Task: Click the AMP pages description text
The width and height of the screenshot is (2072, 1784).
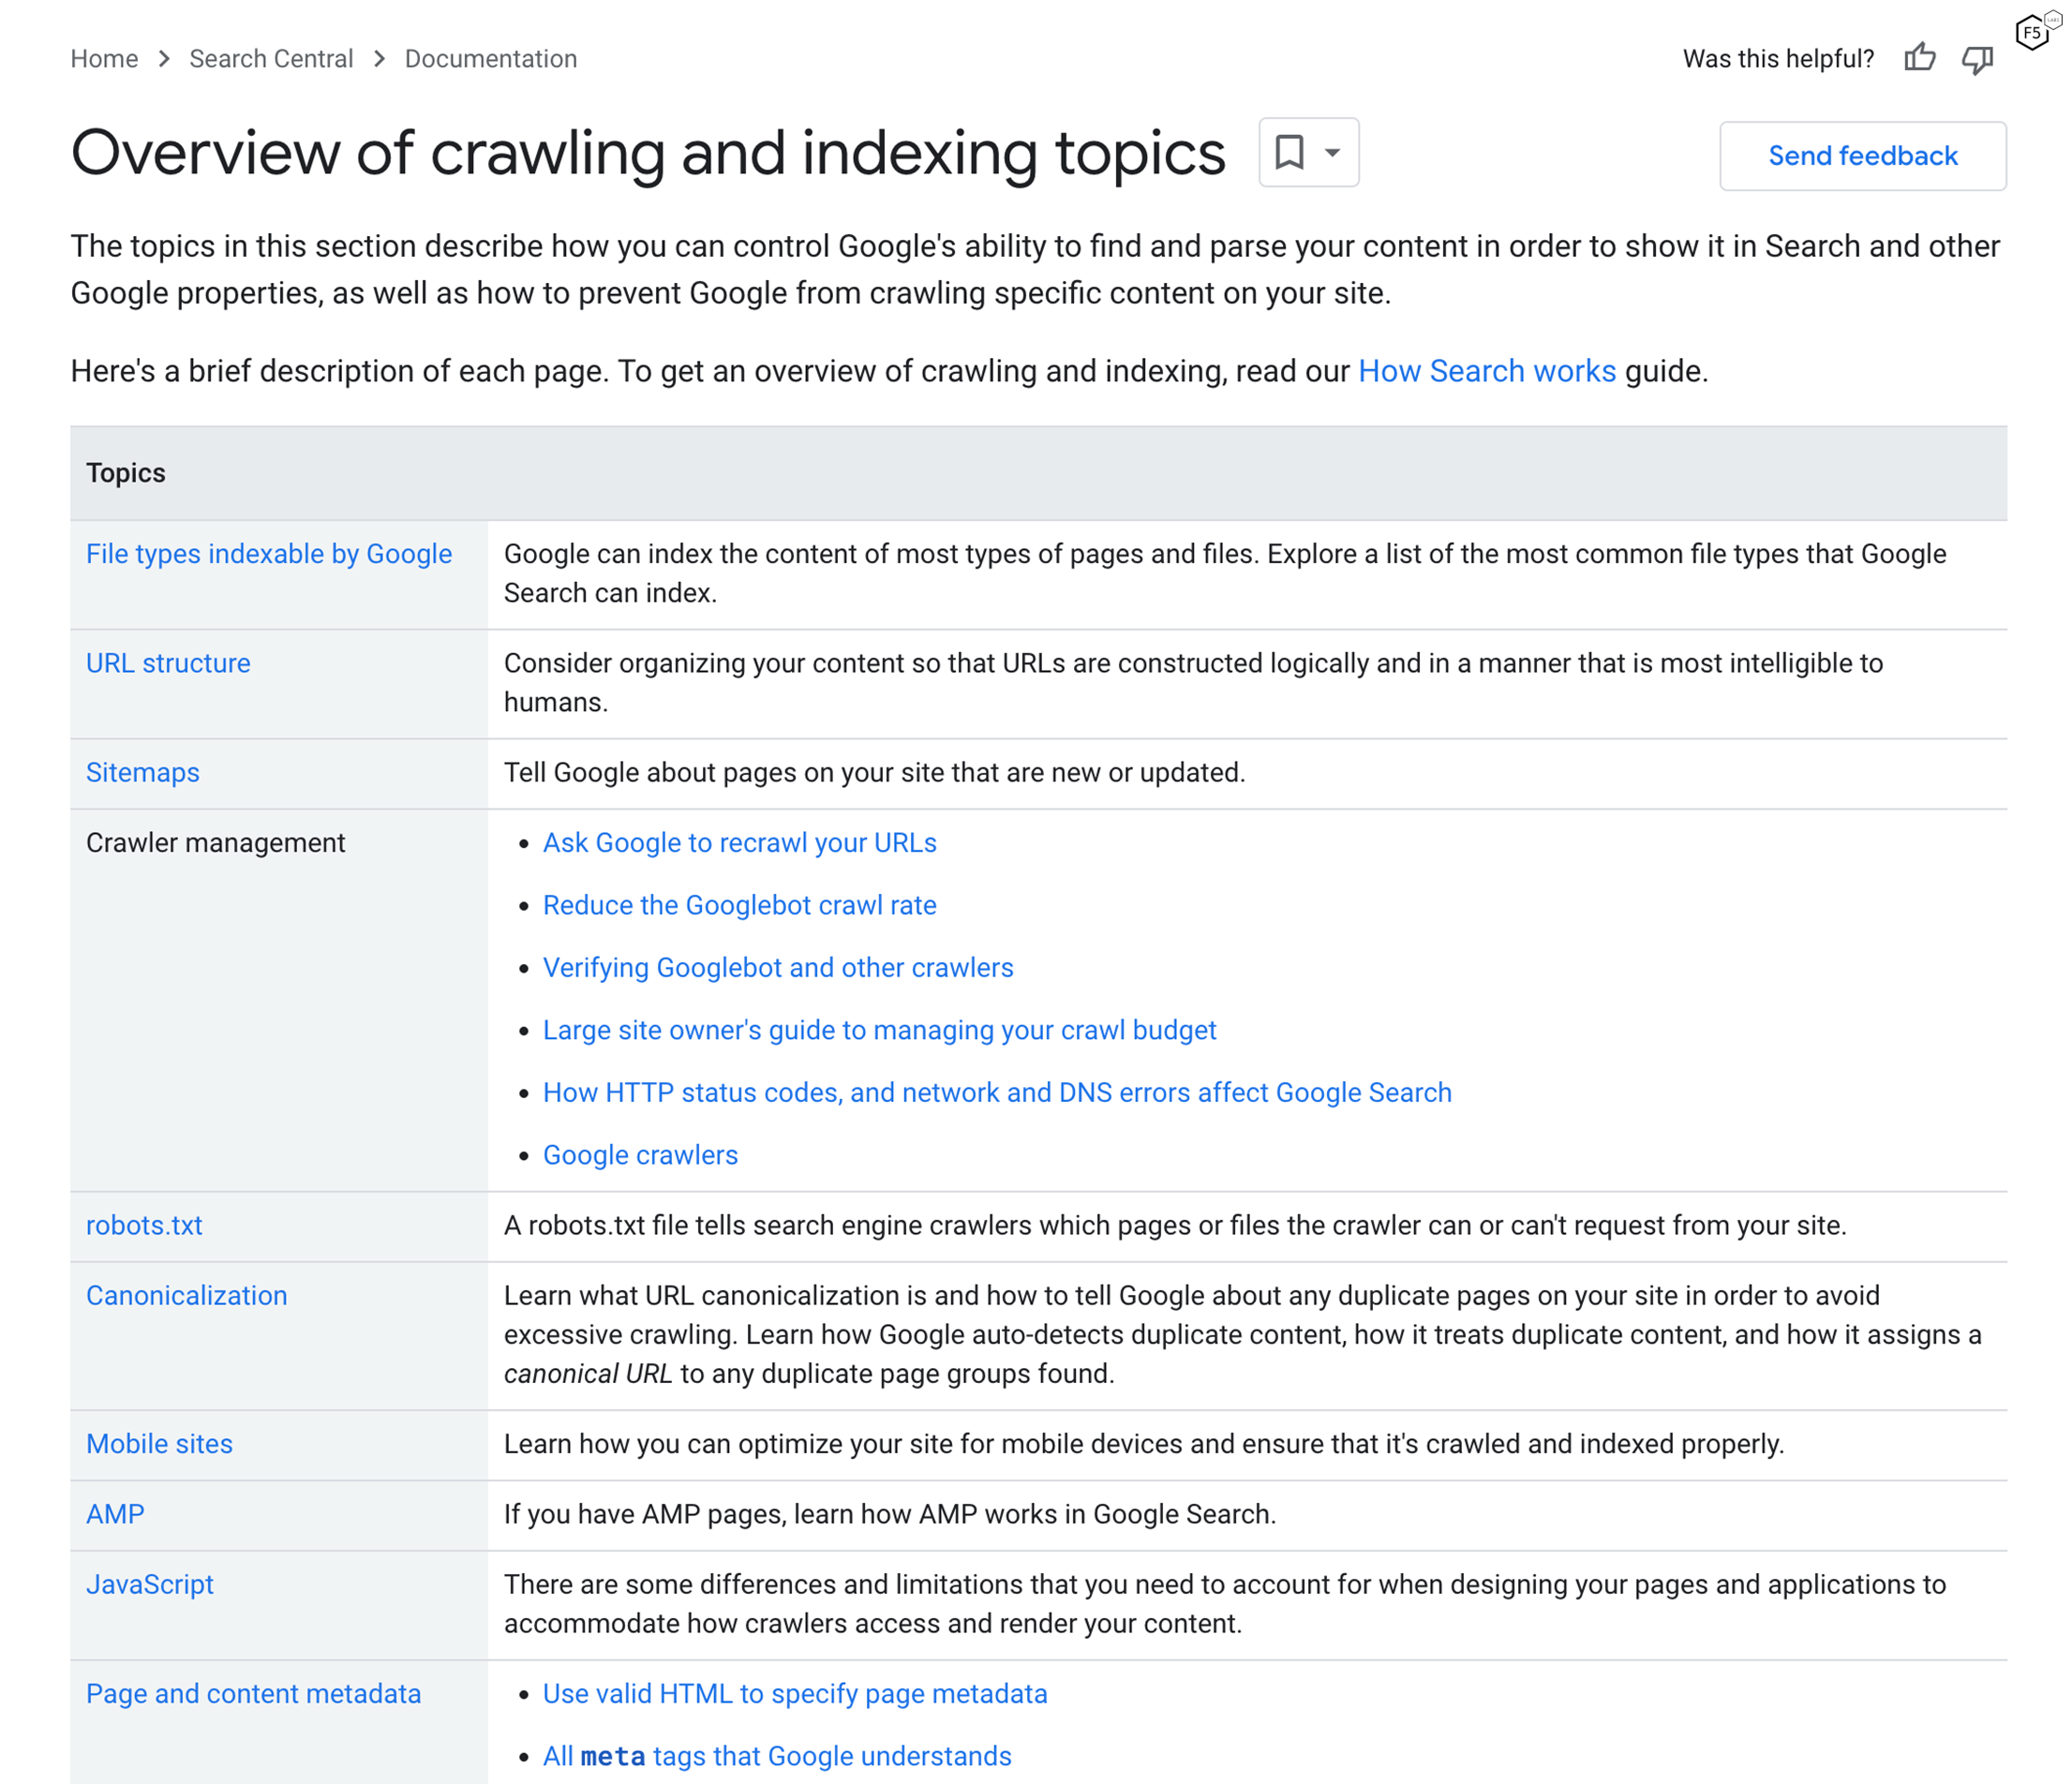Action: [x=890, y=1514]
